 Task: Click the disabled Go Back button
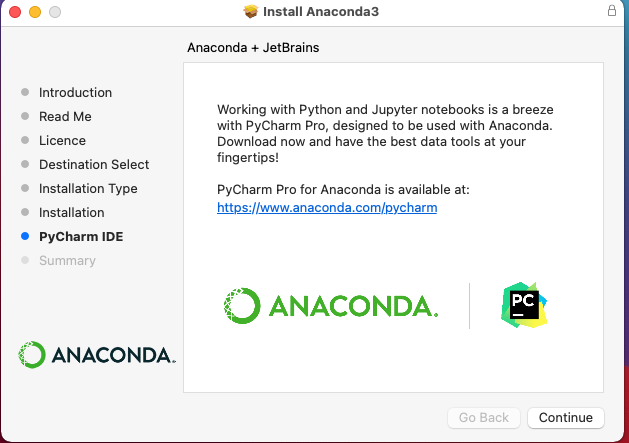pos(484,418)
